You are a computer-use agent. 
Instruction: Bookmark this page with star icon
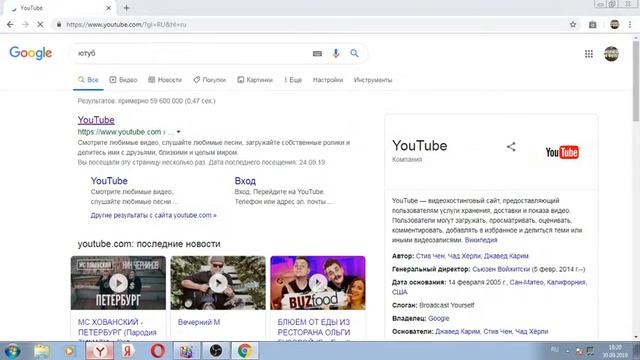573,24
